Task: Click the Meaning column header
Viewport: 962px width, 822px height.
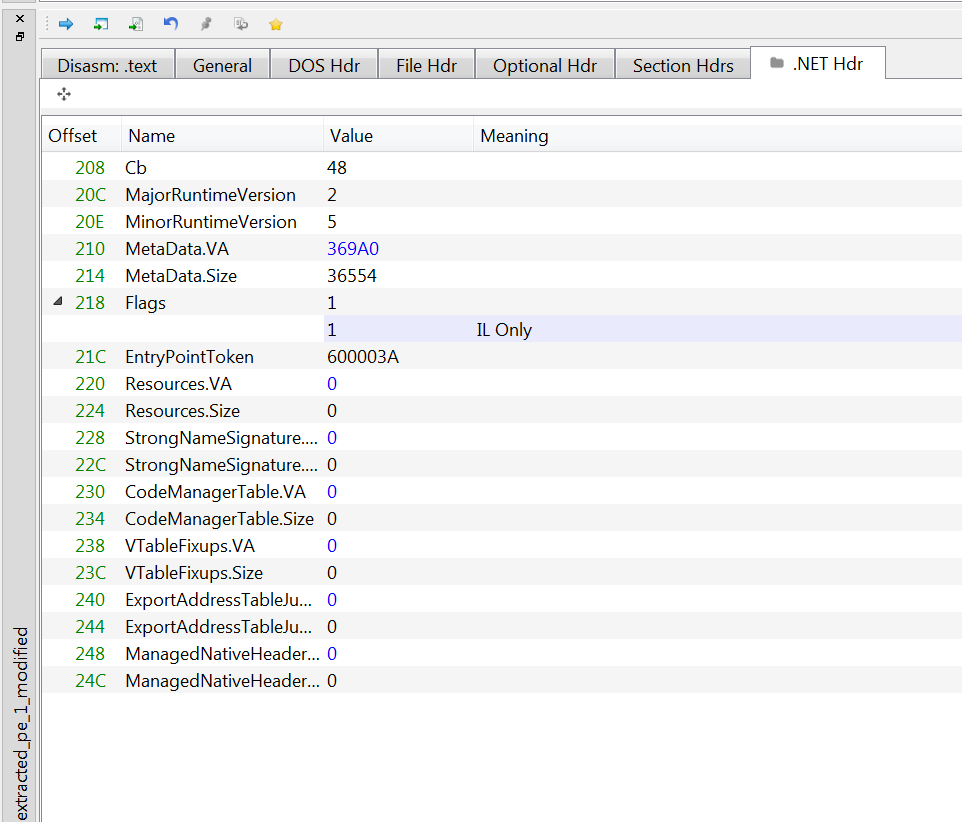Action: pyautogui.click(x=514, y=136)
